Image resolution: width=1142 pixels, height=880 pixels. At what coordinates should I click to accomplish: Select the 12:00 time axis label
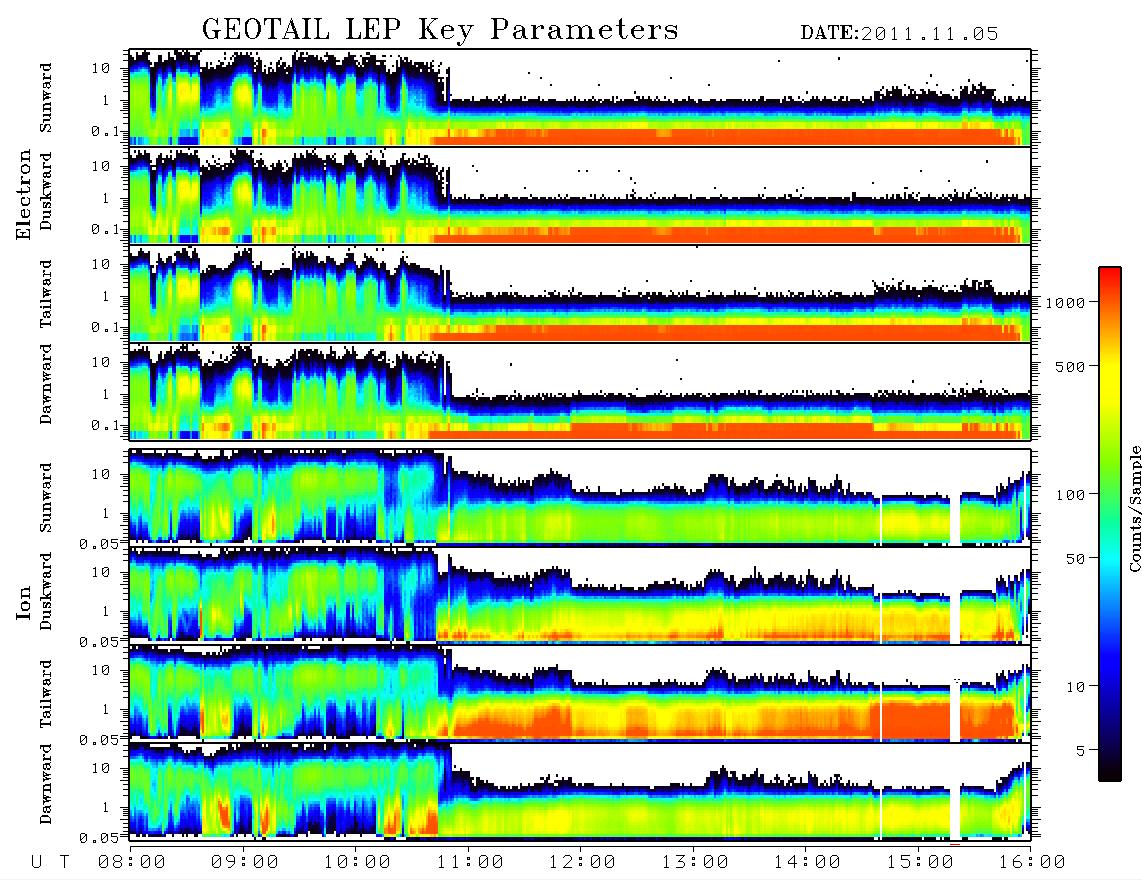(x=582, y=862)
